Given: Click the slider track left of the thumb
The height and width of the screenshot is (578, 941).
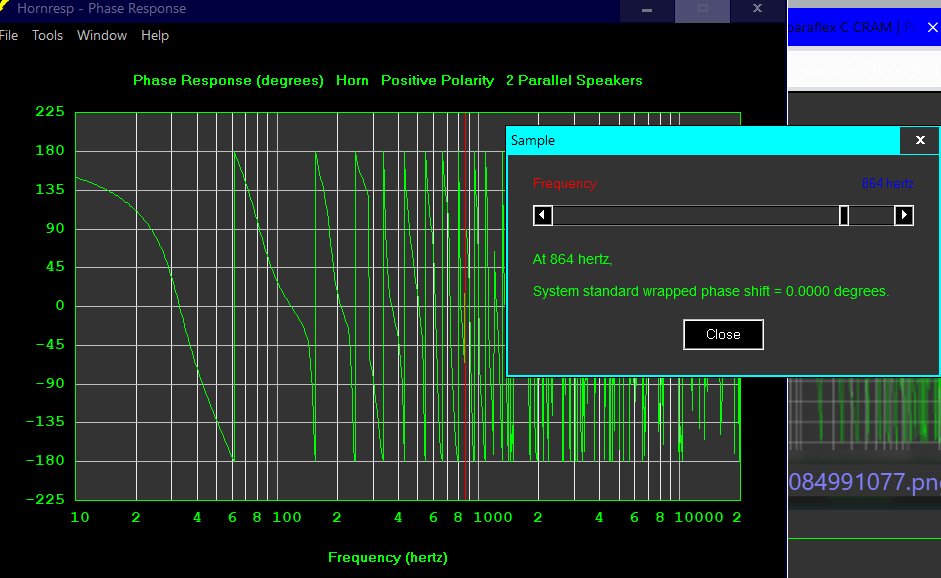Looking at the screenshot, I should click(696, 215).
